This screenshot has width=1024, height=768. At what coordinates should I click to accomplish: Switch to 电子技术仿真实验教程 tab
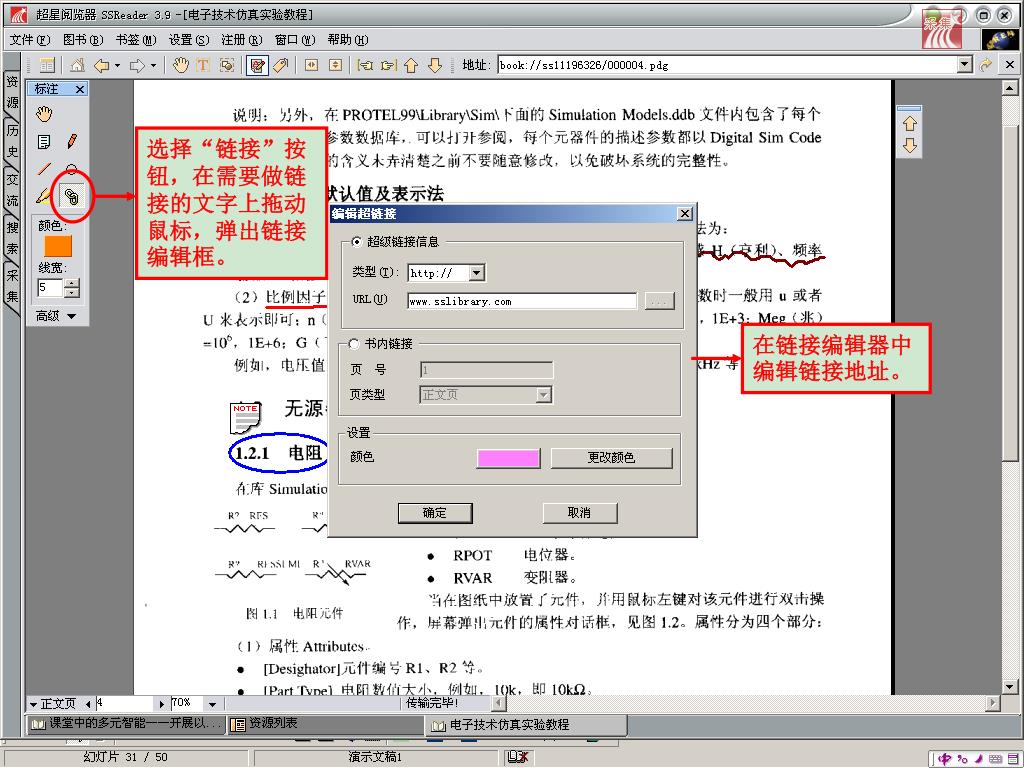[x=526, y=725]
